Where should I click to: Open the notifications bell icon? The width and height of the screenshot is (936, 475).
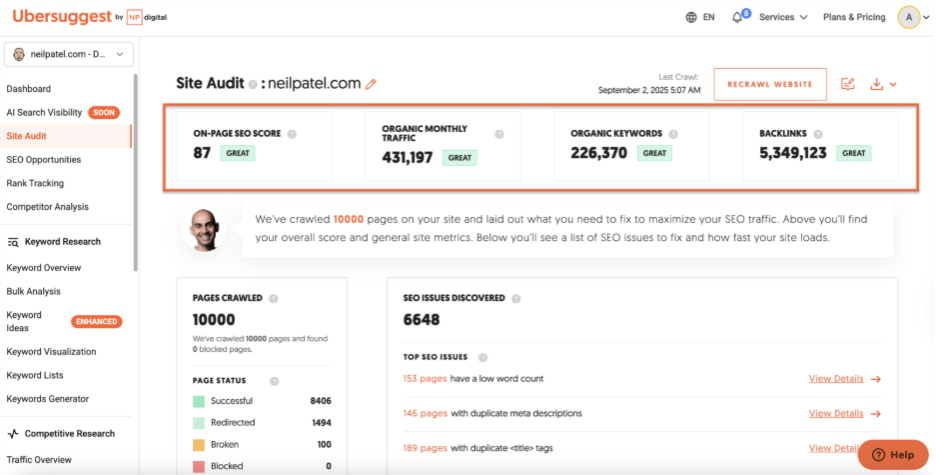737,17
